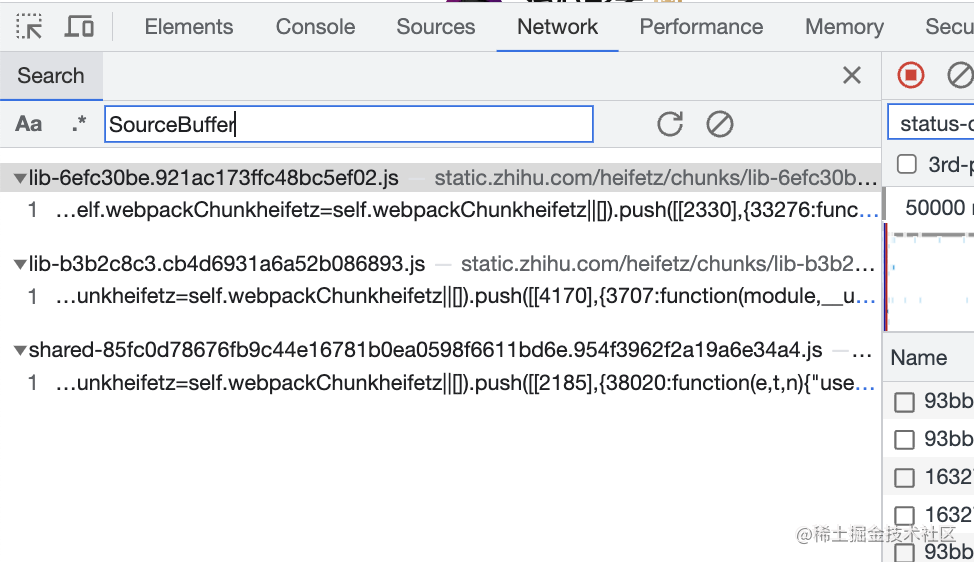Open the Sources tab
The image size is (974, 562).
pos(436,27)
